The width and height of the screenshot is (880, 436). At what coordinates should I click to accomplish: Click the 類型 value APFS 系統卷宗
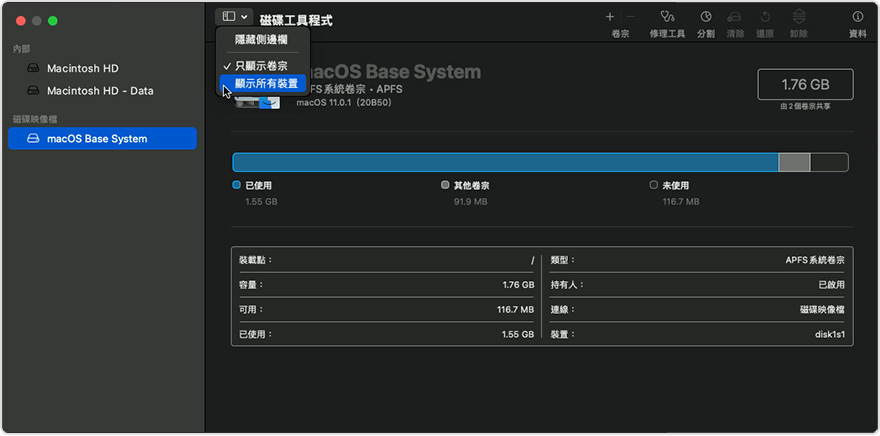815,260
